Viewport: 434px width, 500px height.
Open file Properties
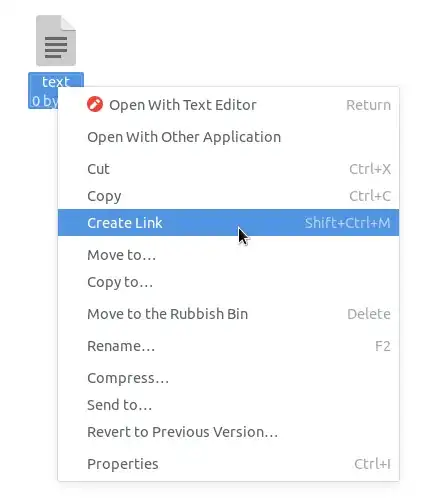[228, 464]
